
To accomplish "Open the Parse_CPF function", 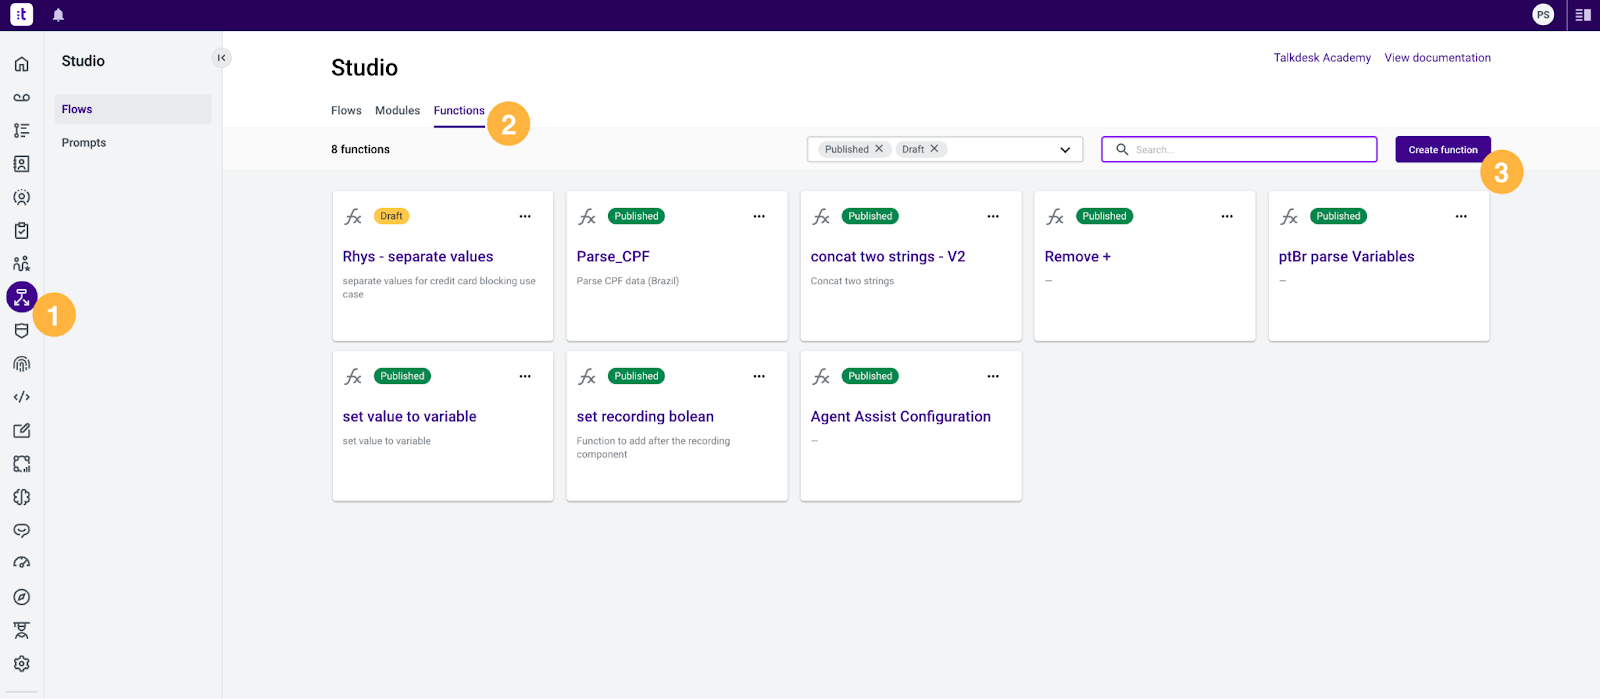I will [613, 257].
